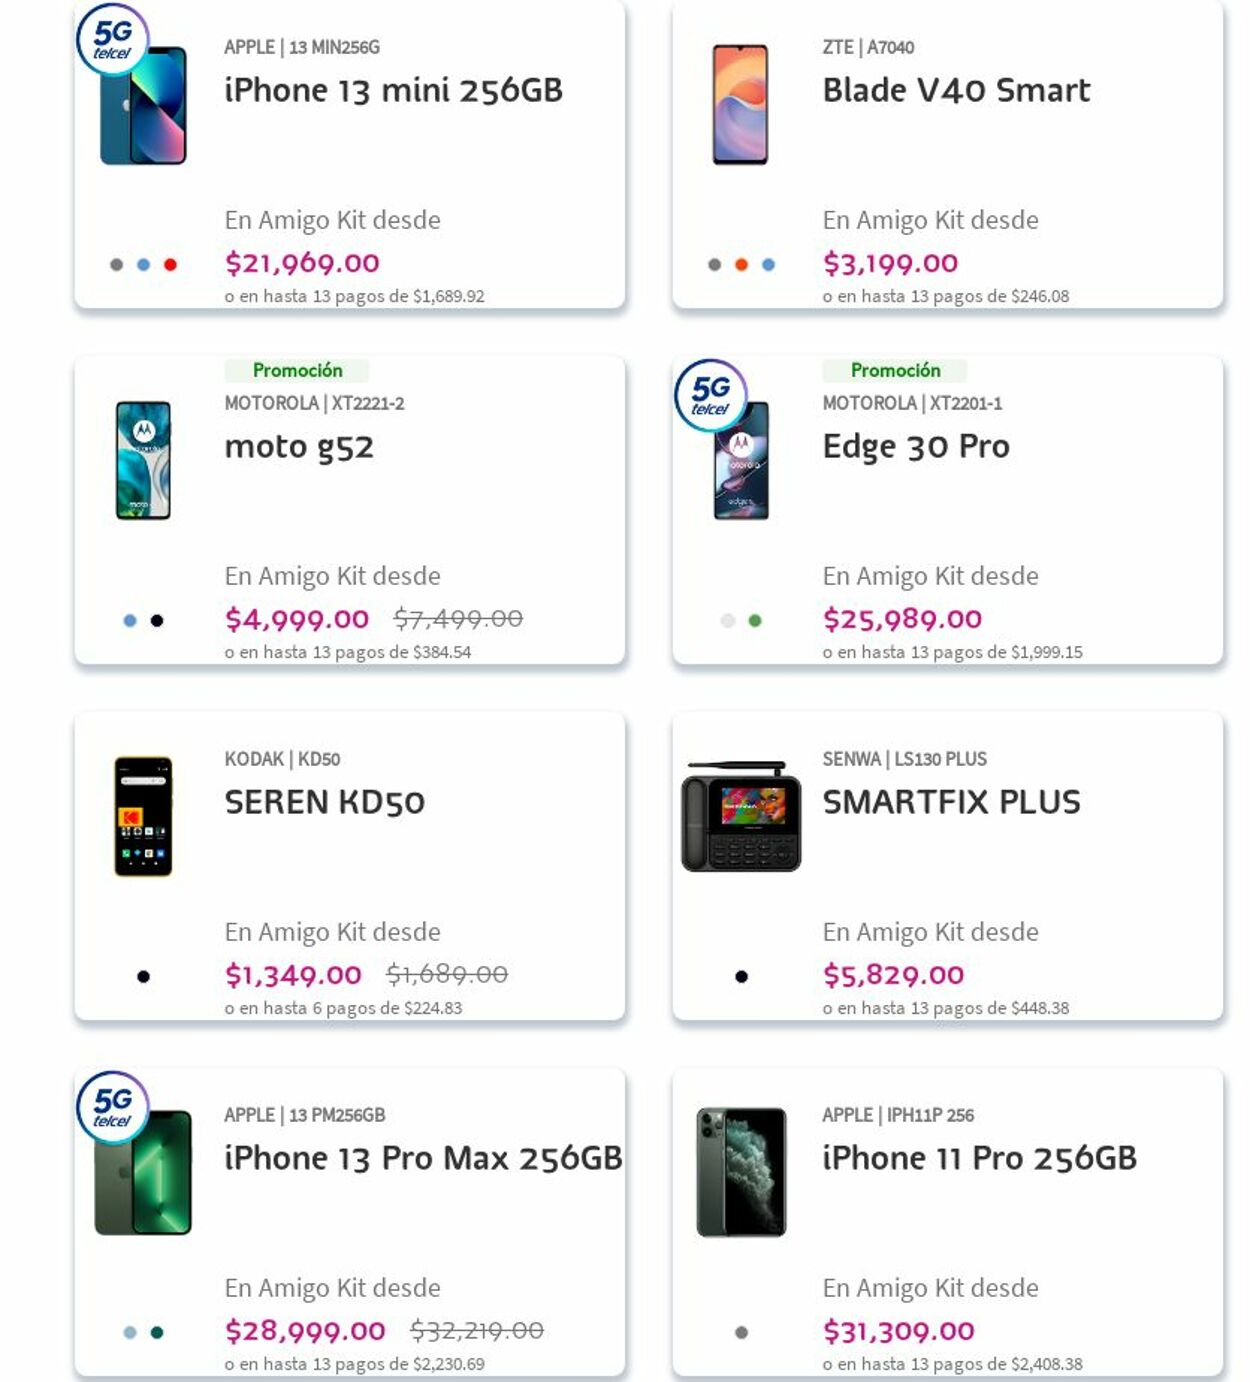Click the Senwa SmartFix Plus desk phone image

point(741,817)
